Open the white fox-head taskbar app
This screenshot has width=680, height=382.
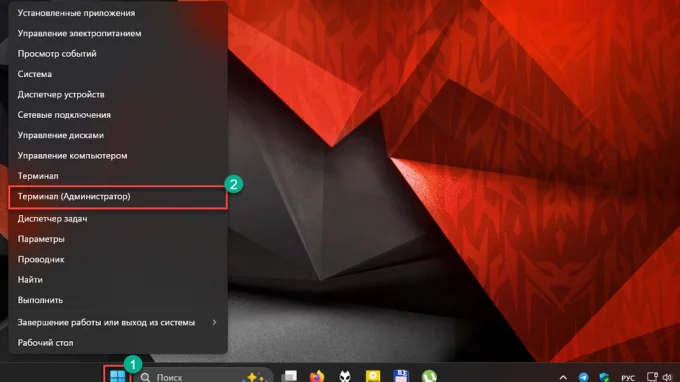click(x=345, y=376)
